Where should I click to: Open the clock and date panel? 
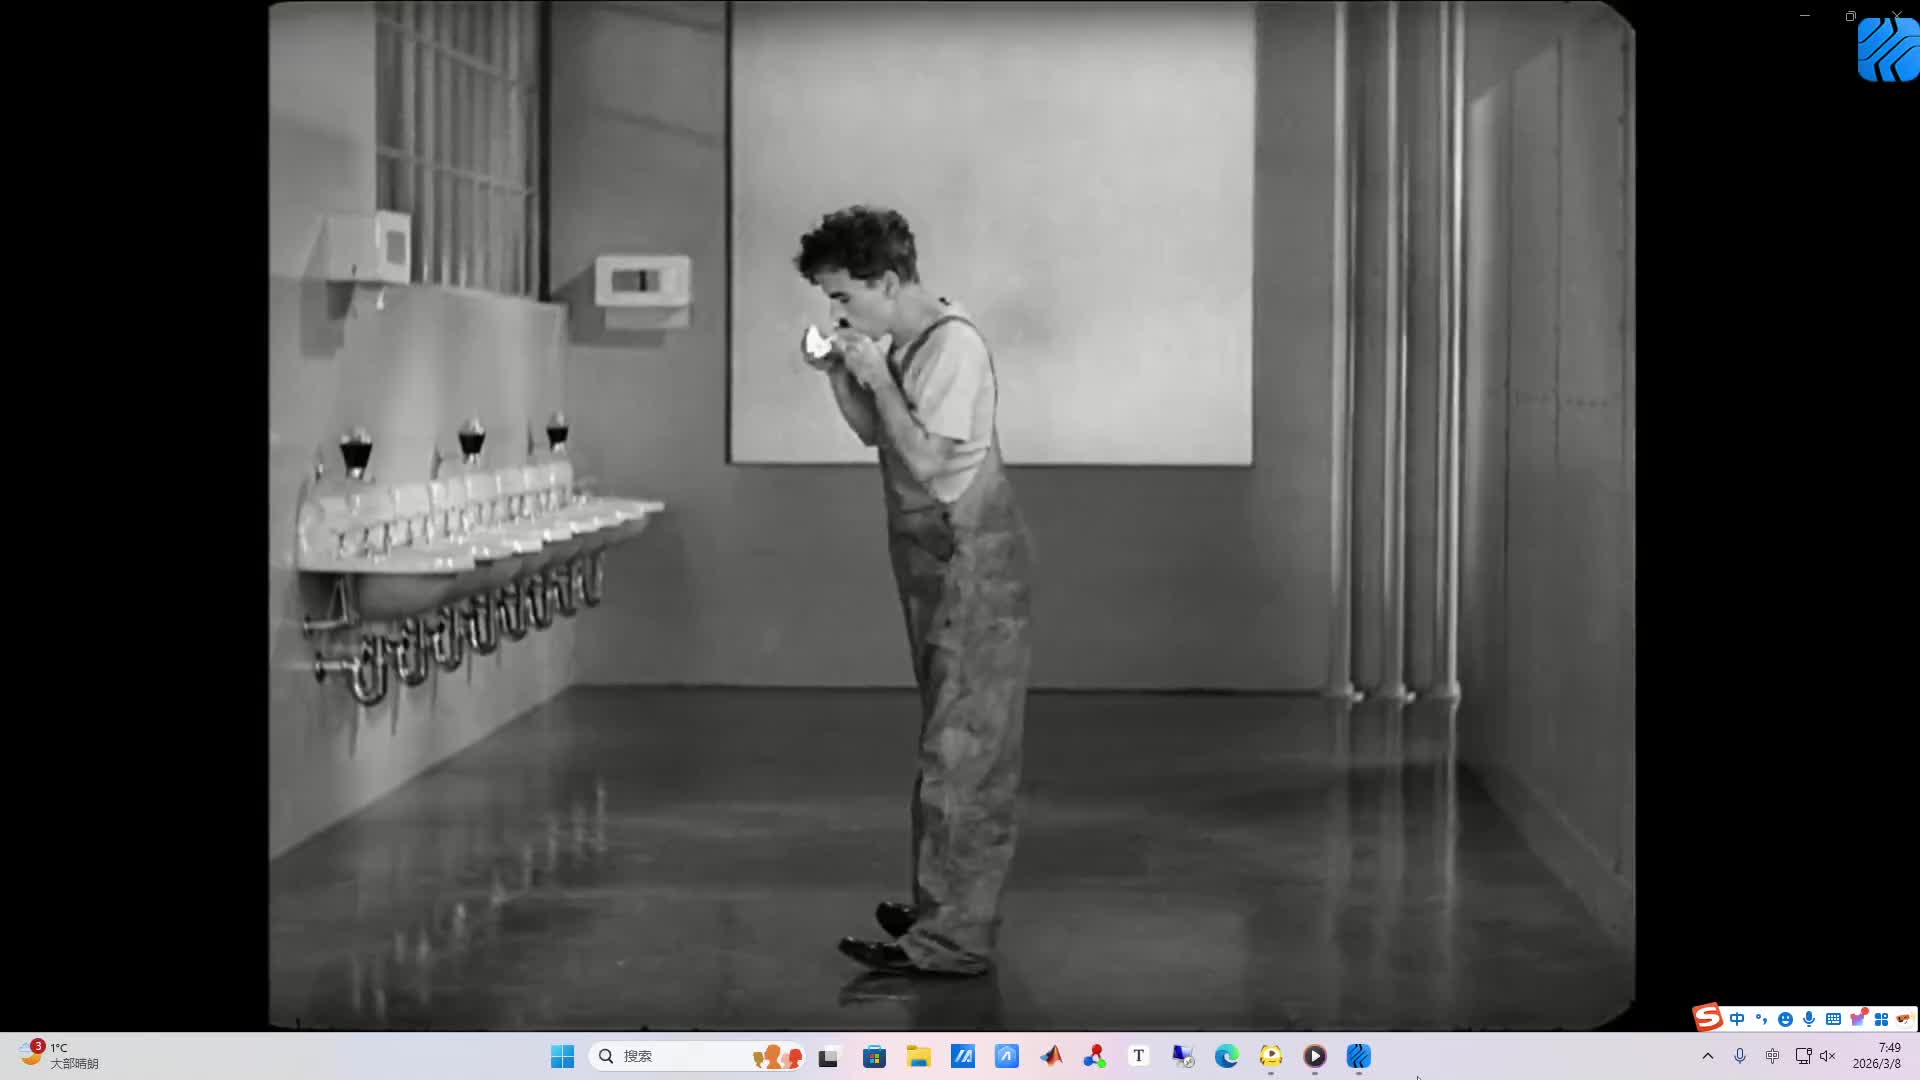tap(1877, 1056)
